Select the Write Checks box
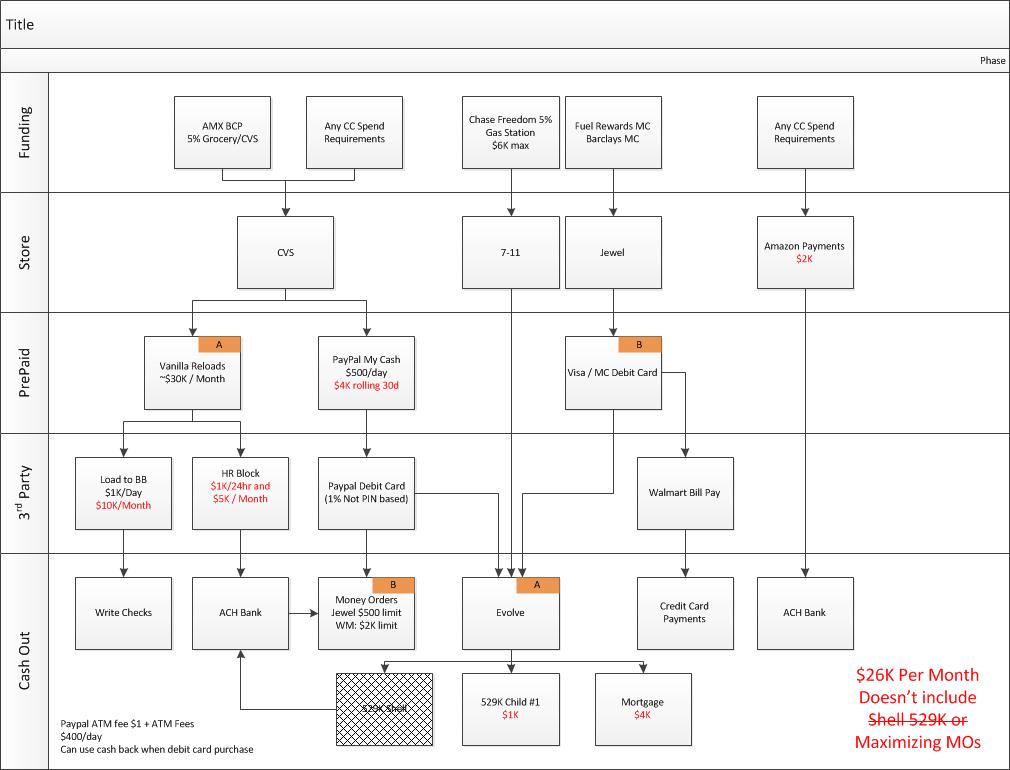The image size is (1010, 770). point(124,613)
